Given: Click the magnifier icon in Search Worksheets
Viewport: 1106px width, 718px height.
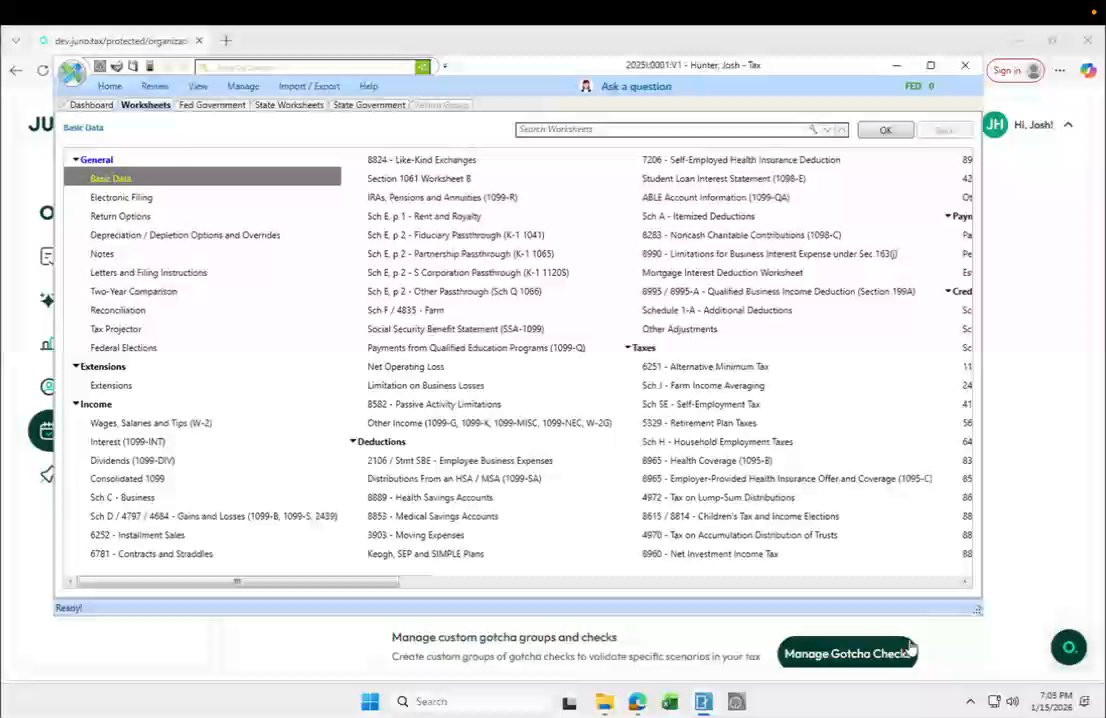Looking at the screenshot, I should pos(813,129).
